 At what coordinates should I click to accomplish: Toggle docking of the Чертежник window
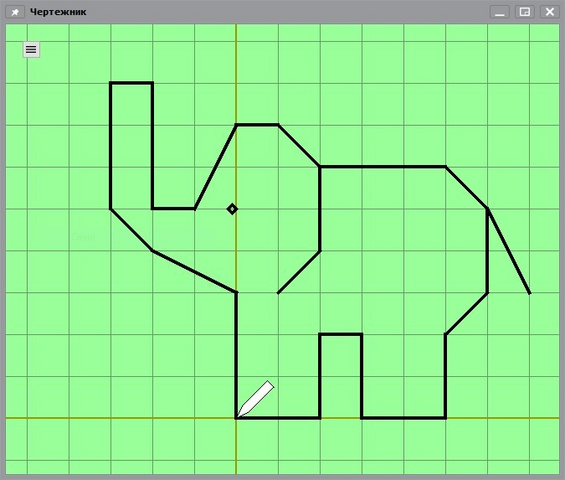[524, 12]
